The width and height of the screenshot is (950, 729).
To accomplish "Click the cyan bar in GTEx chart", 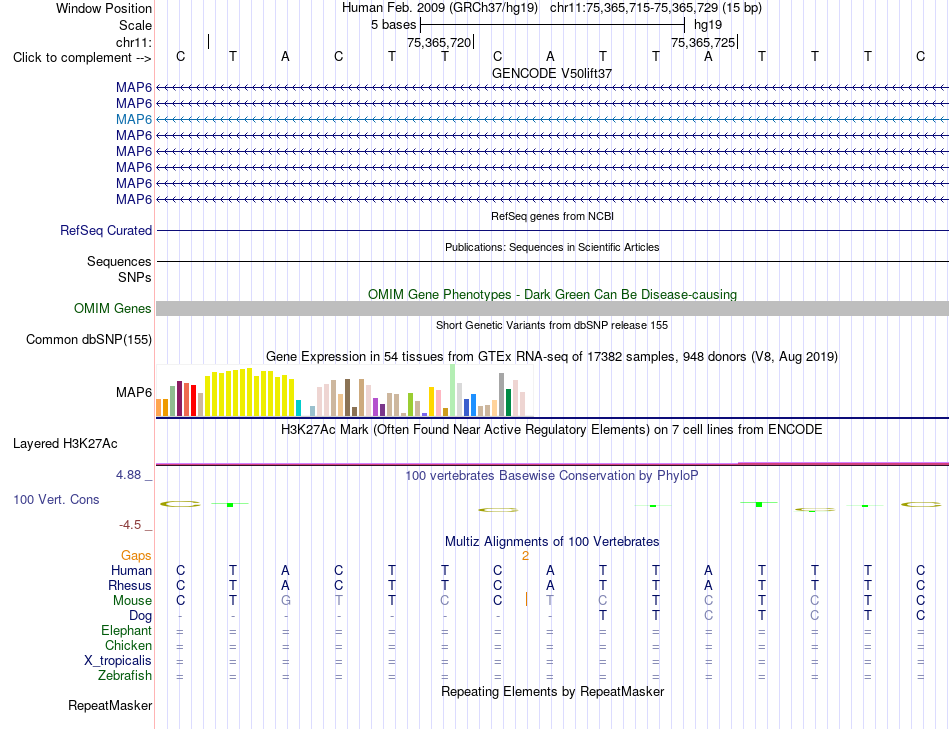I will 299,408.
